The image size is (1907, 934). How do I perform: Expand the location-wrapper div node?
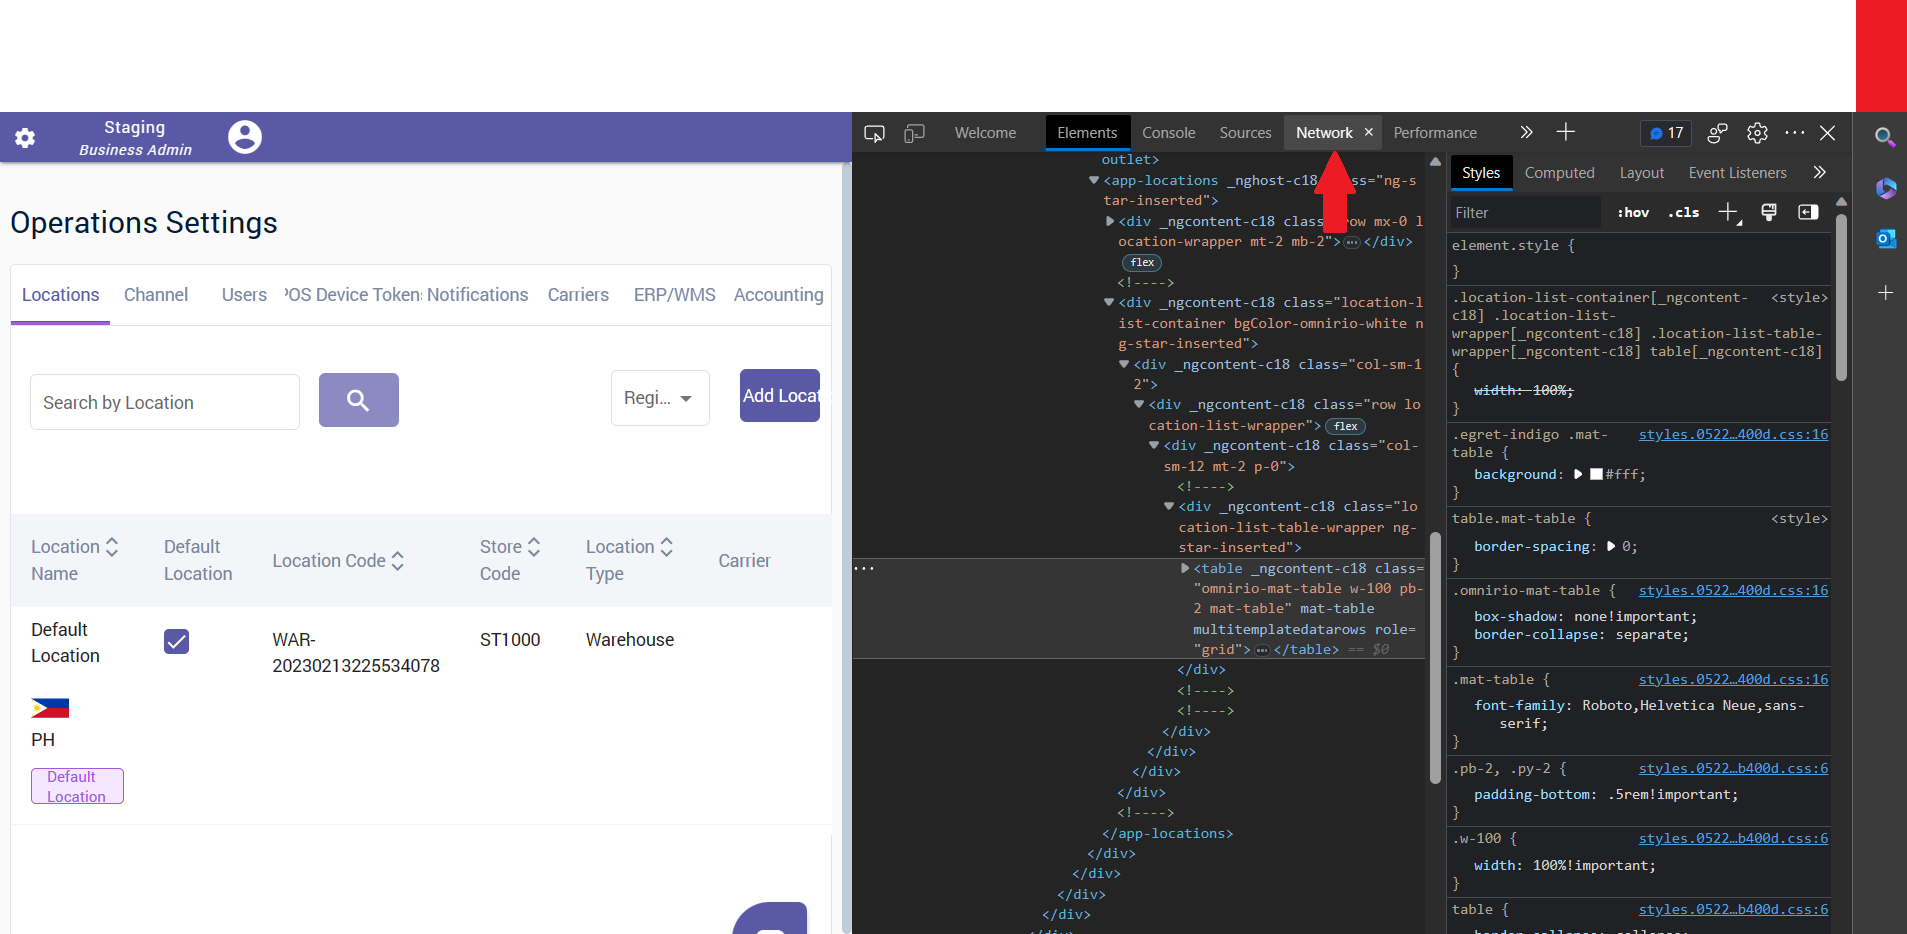click(x=1109, y=221)
